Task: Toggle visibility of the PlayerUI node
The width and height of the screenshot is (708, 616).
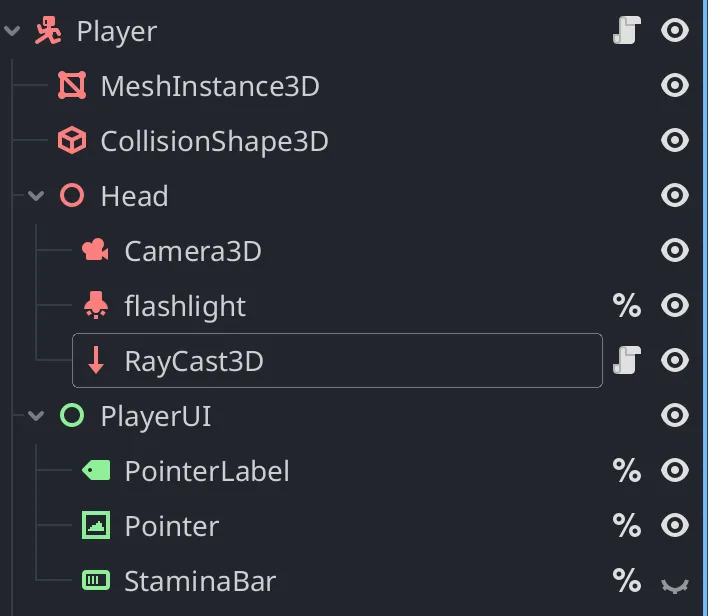Action: coord(675,416)
